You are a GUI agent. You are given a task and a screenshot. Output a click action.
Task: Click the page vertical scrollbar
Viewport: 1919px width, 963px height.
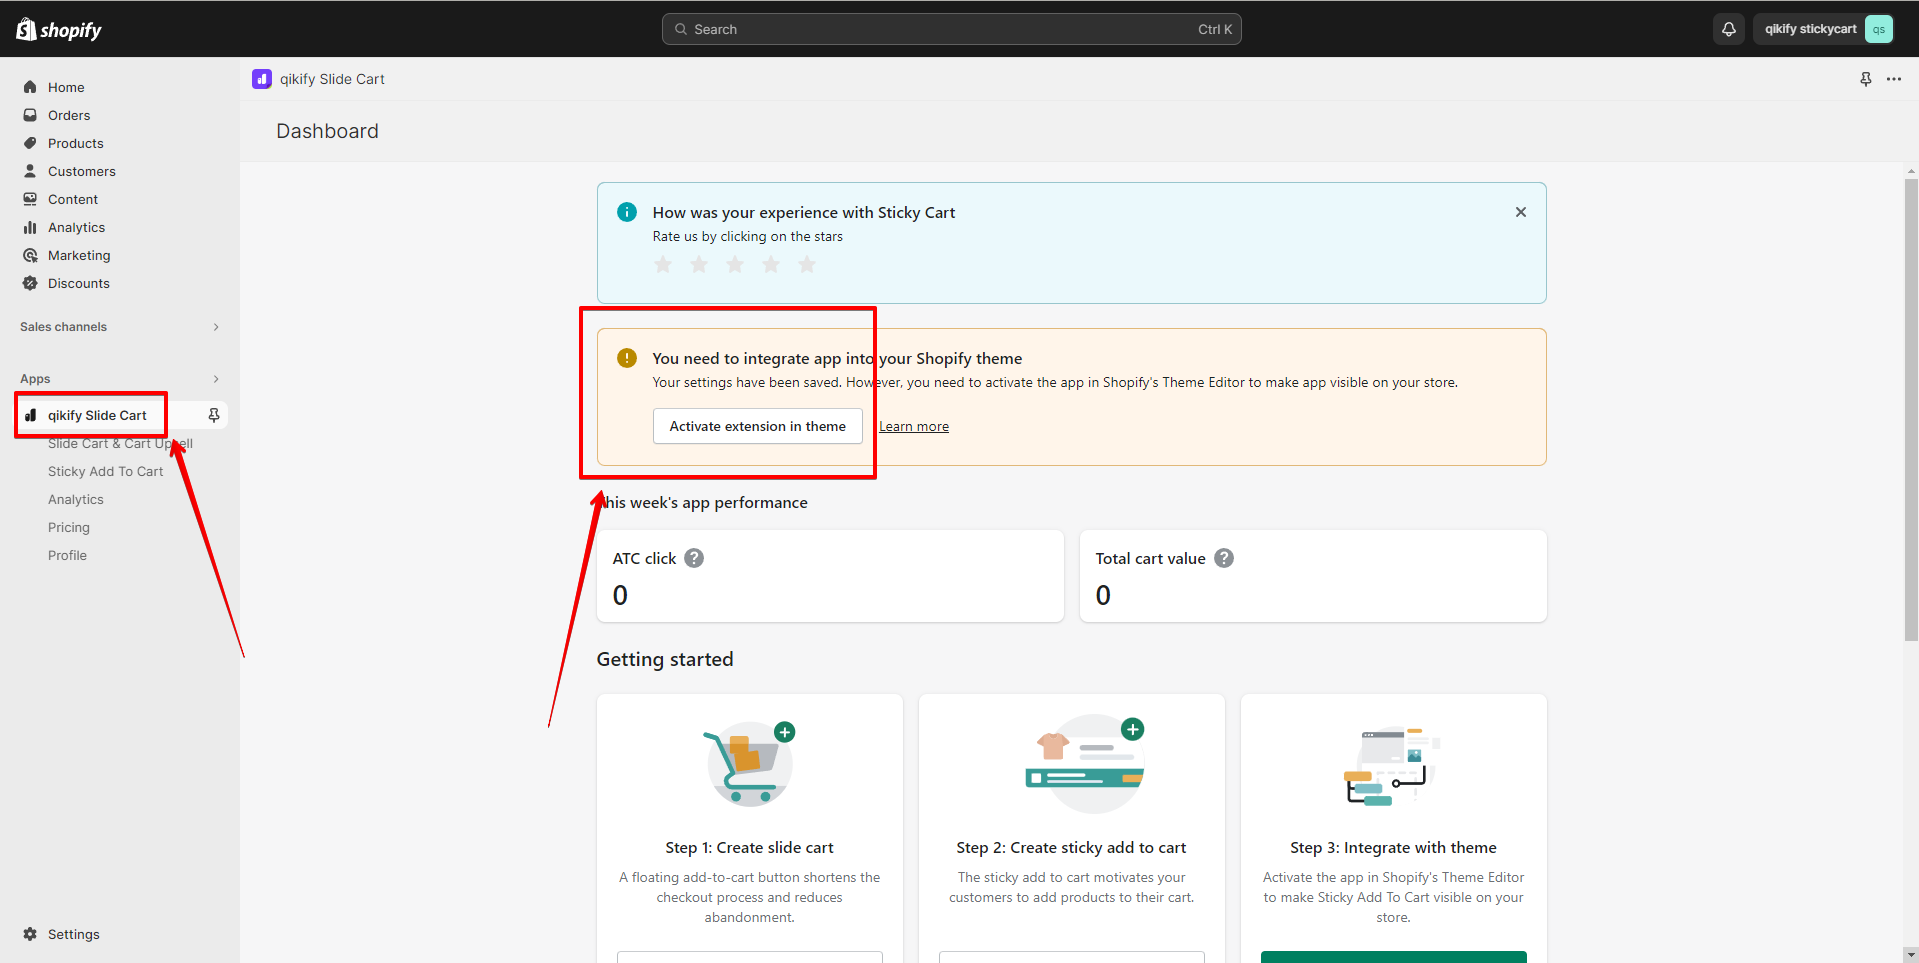(1911, 410)
